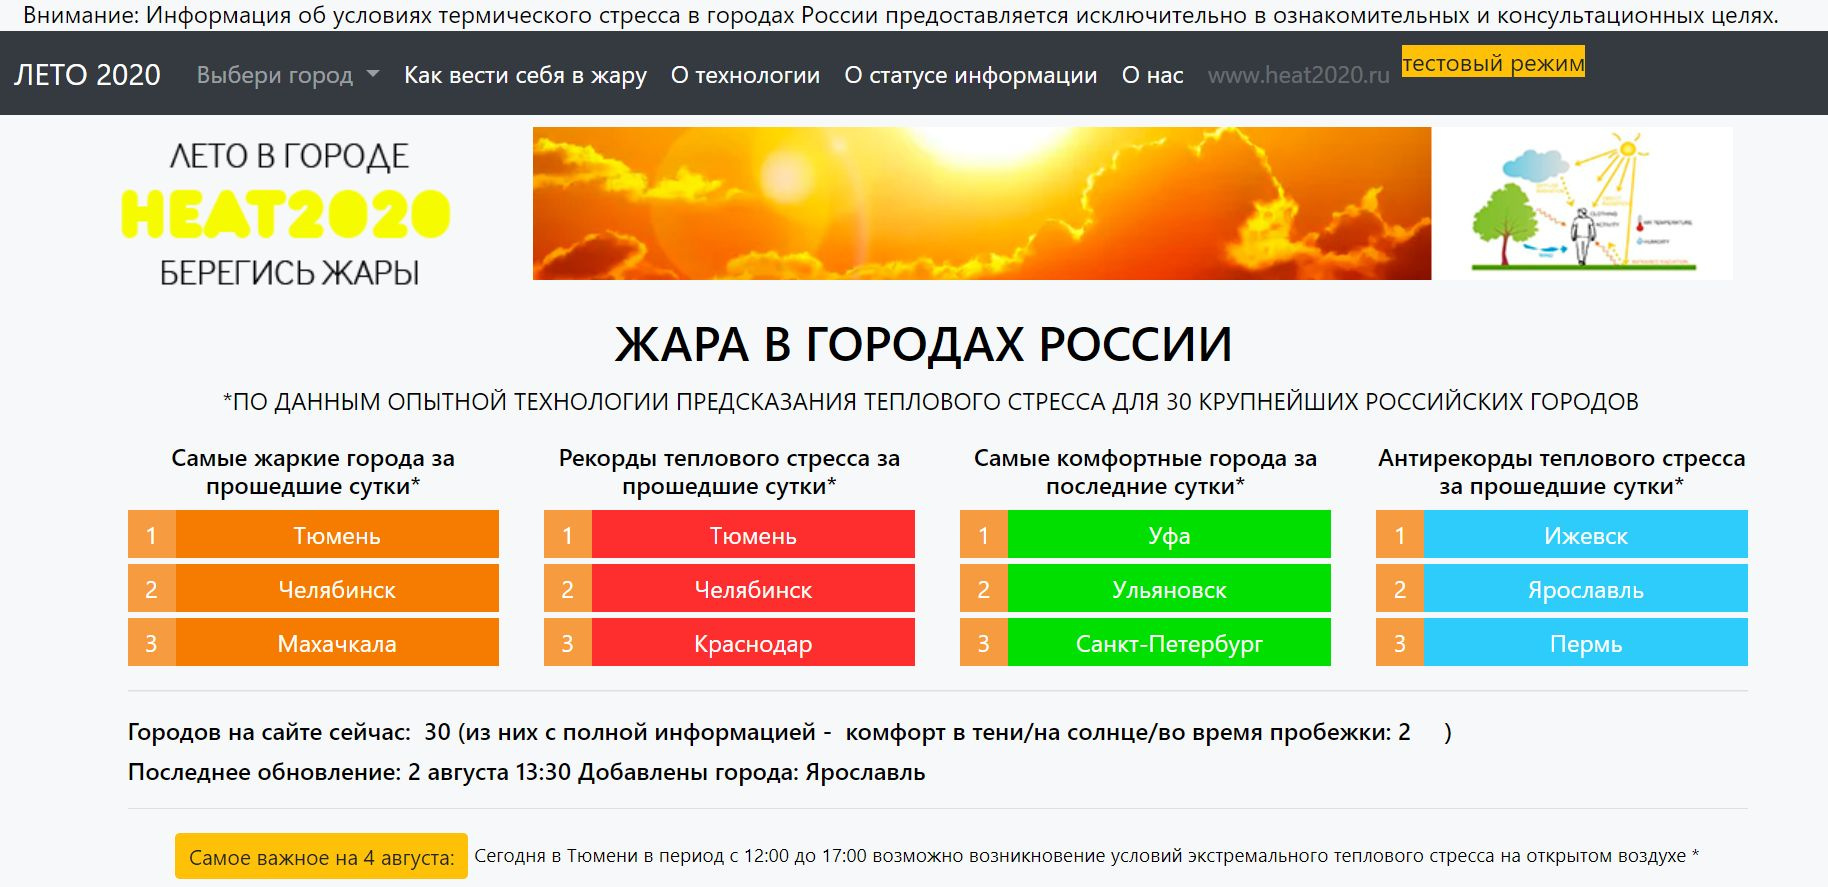Open the 'Выбери город' dropdown
The image size is (1828, 887).
[287, 75]
